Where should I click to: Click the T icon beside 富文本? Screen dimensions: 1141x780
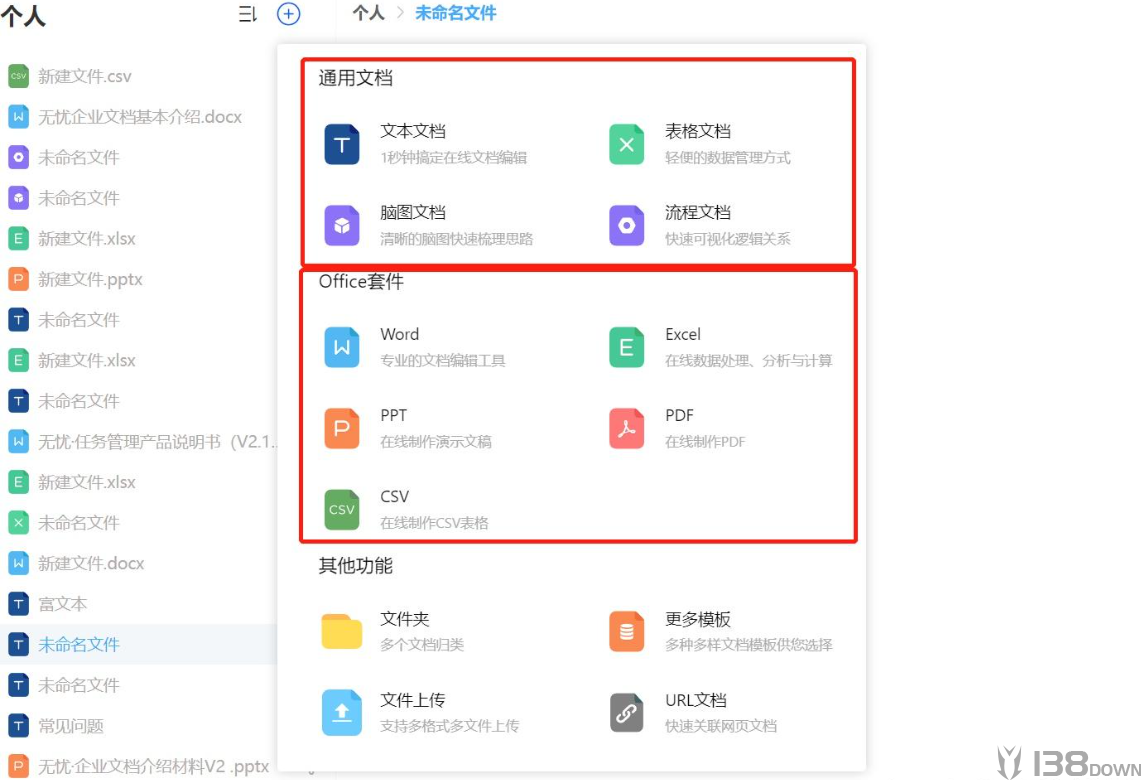click(x=18, y=604)
